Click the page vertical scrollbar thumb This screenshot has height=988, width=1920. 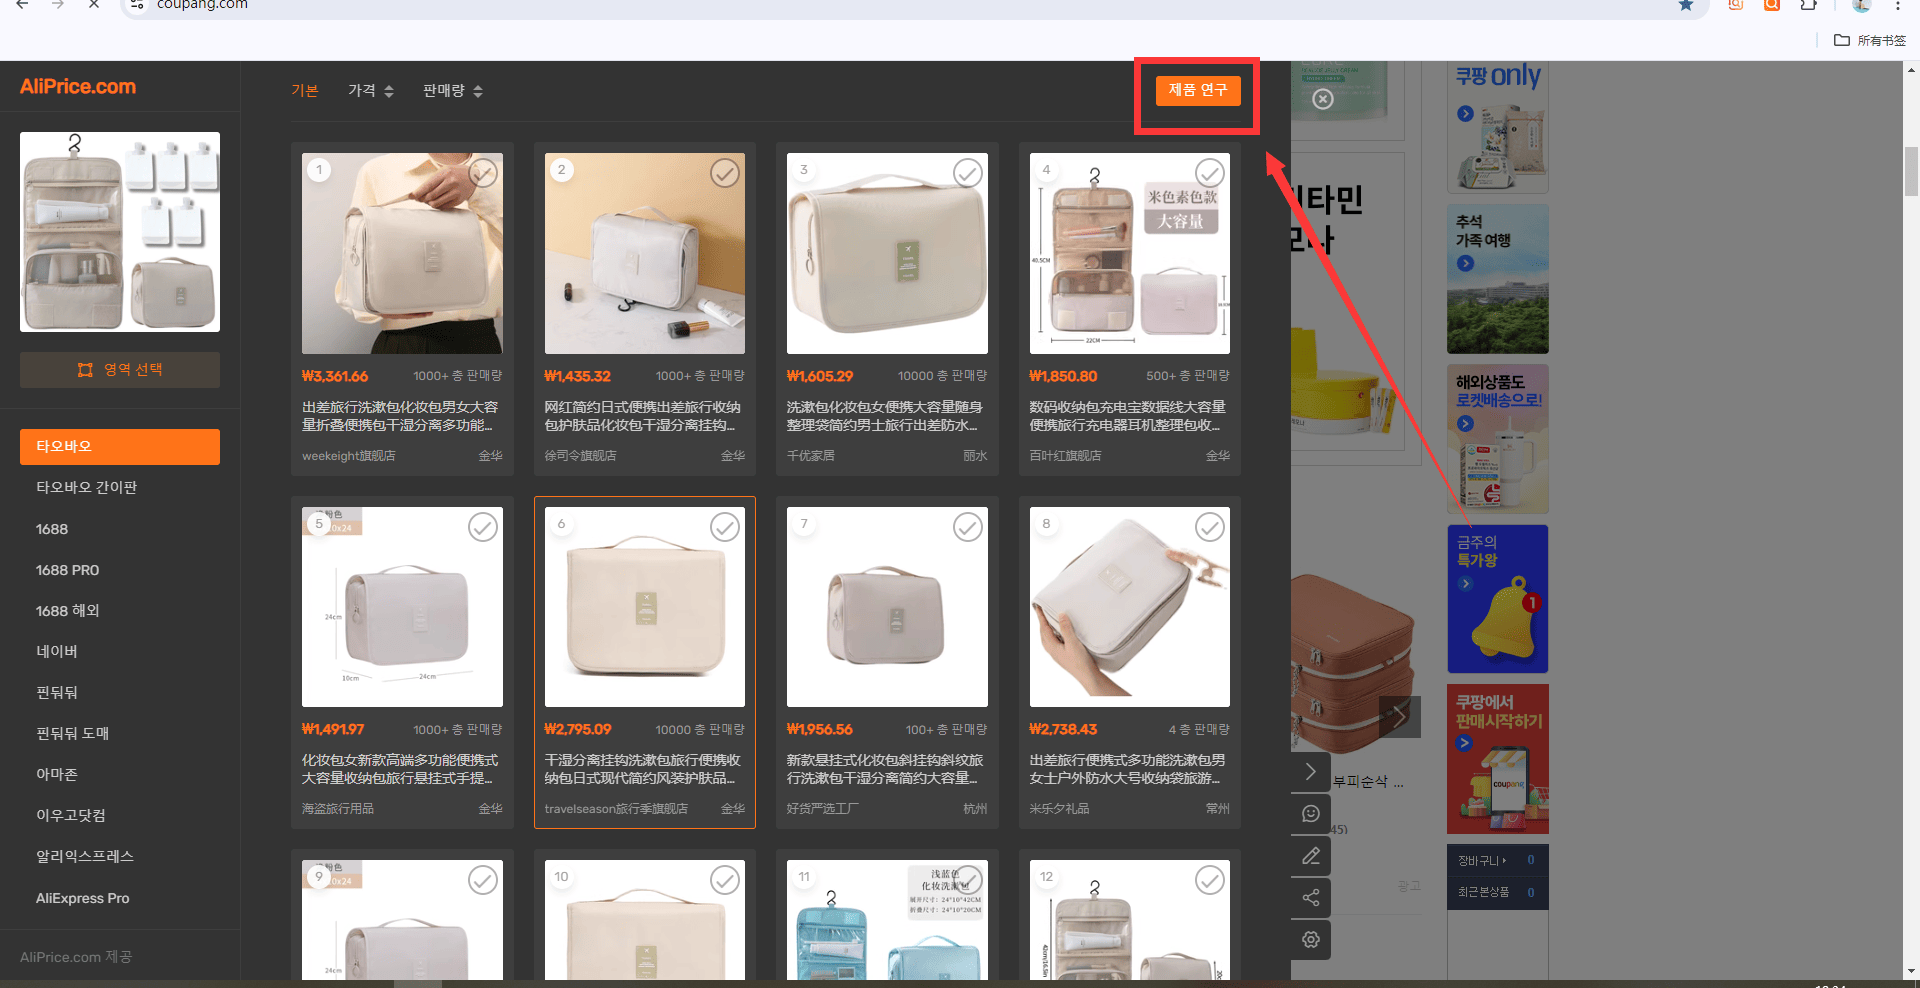tap(1911, 172)
